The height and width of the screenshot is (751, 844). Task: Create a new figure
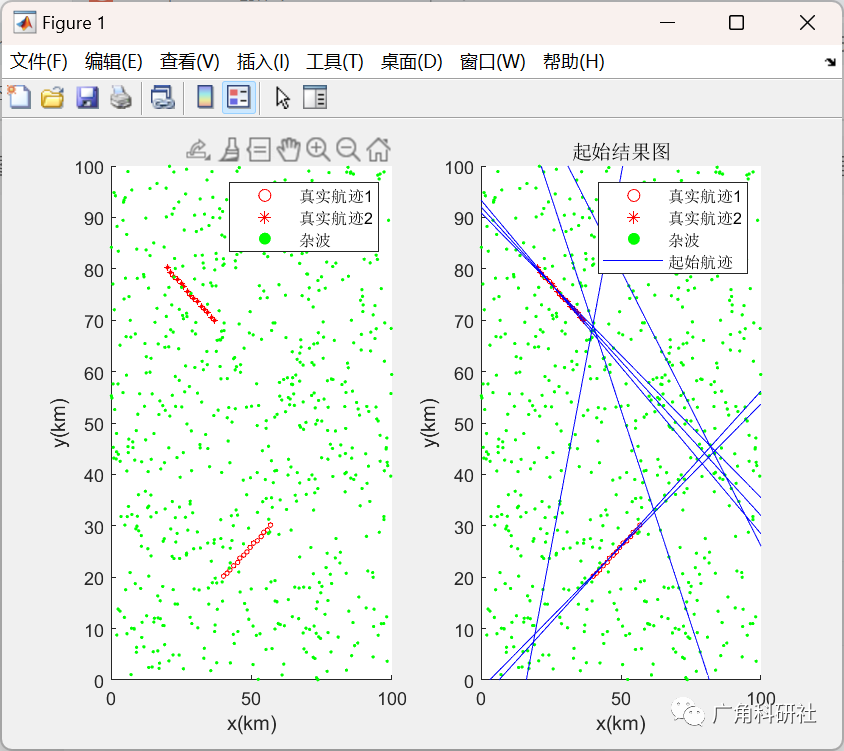click(x=19, y=97)
